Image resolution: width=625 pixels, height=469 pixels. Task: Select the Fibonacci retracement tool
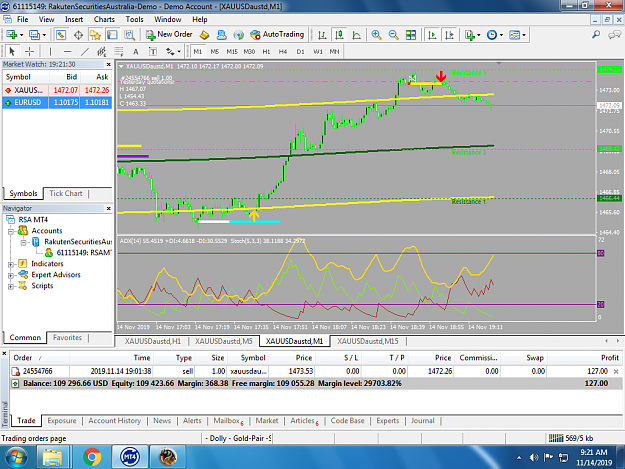pos(119,51)
